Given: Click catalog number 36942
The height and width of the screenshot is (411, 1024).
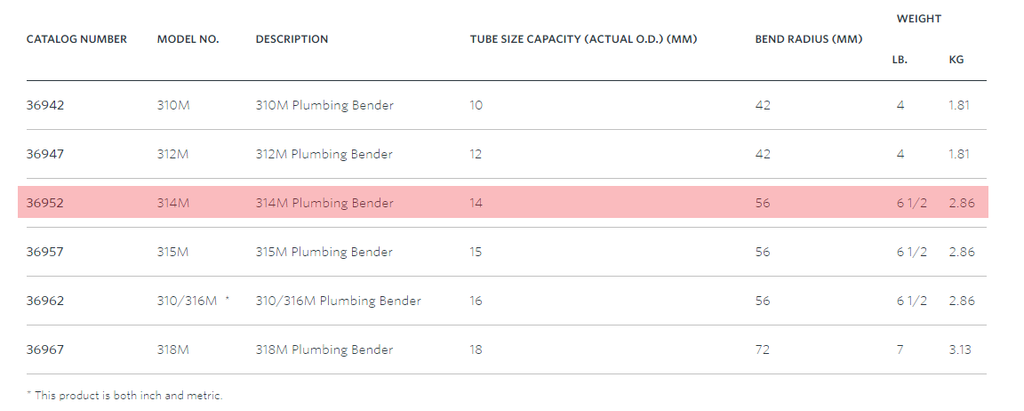Looking at the screenshot, I should pos(45,105).
